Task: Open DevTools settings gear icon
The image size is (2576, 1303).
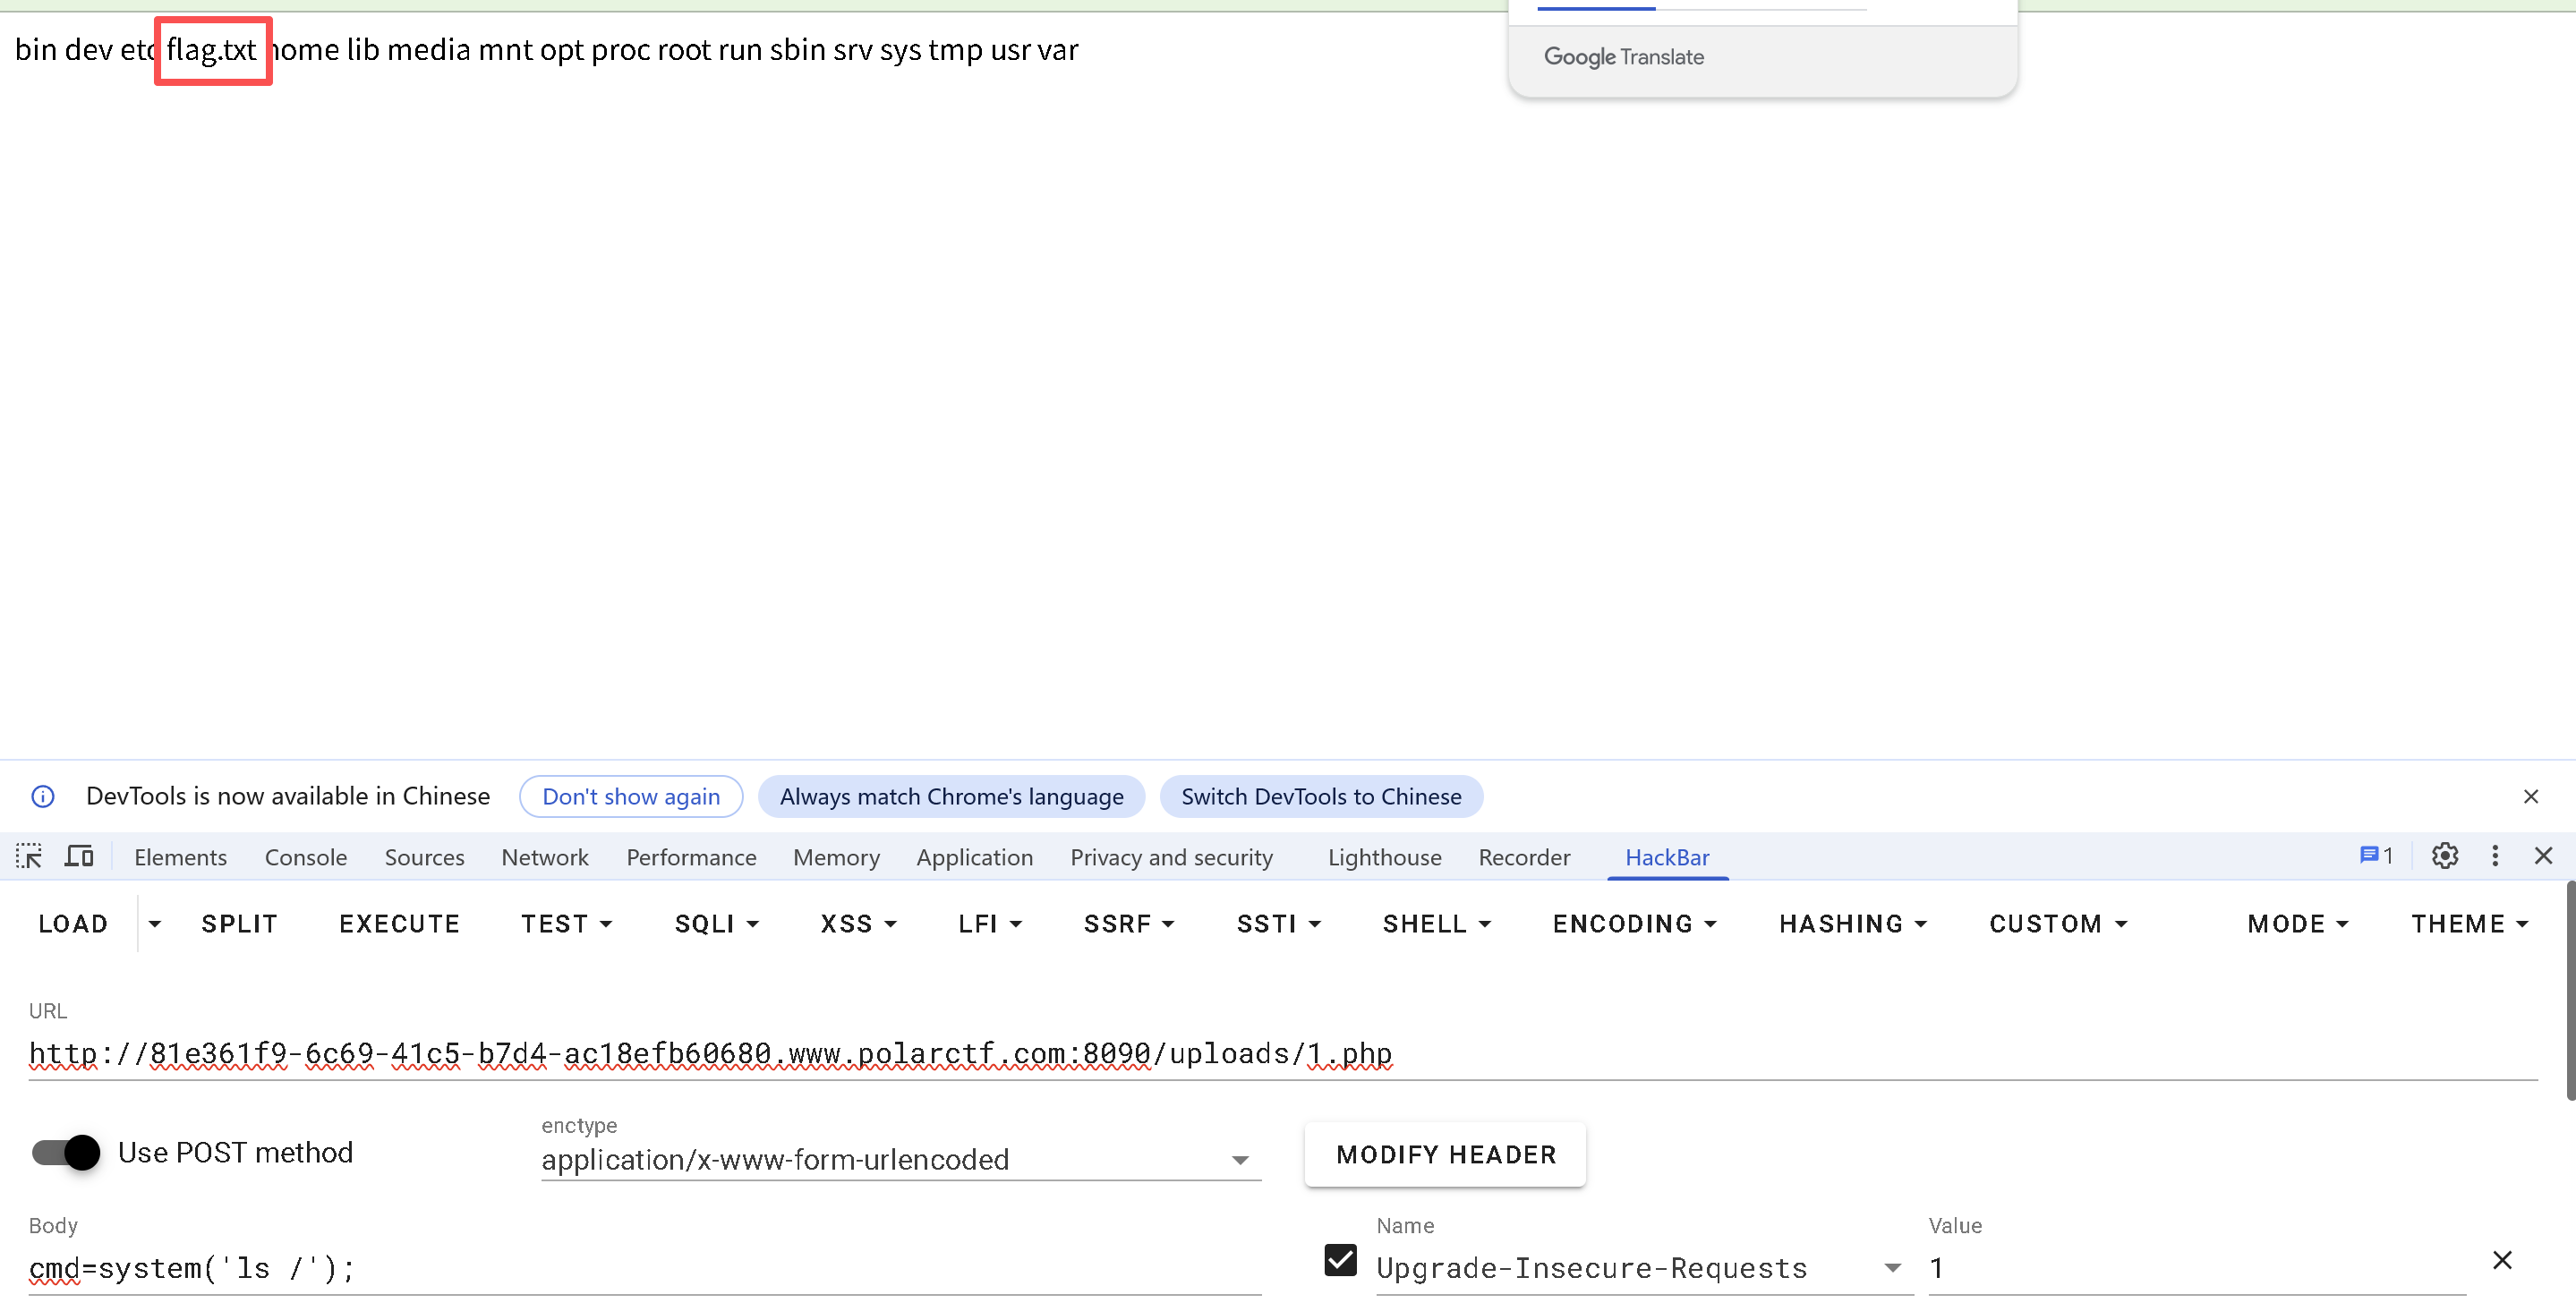Action: click(x=2444, y=856)
